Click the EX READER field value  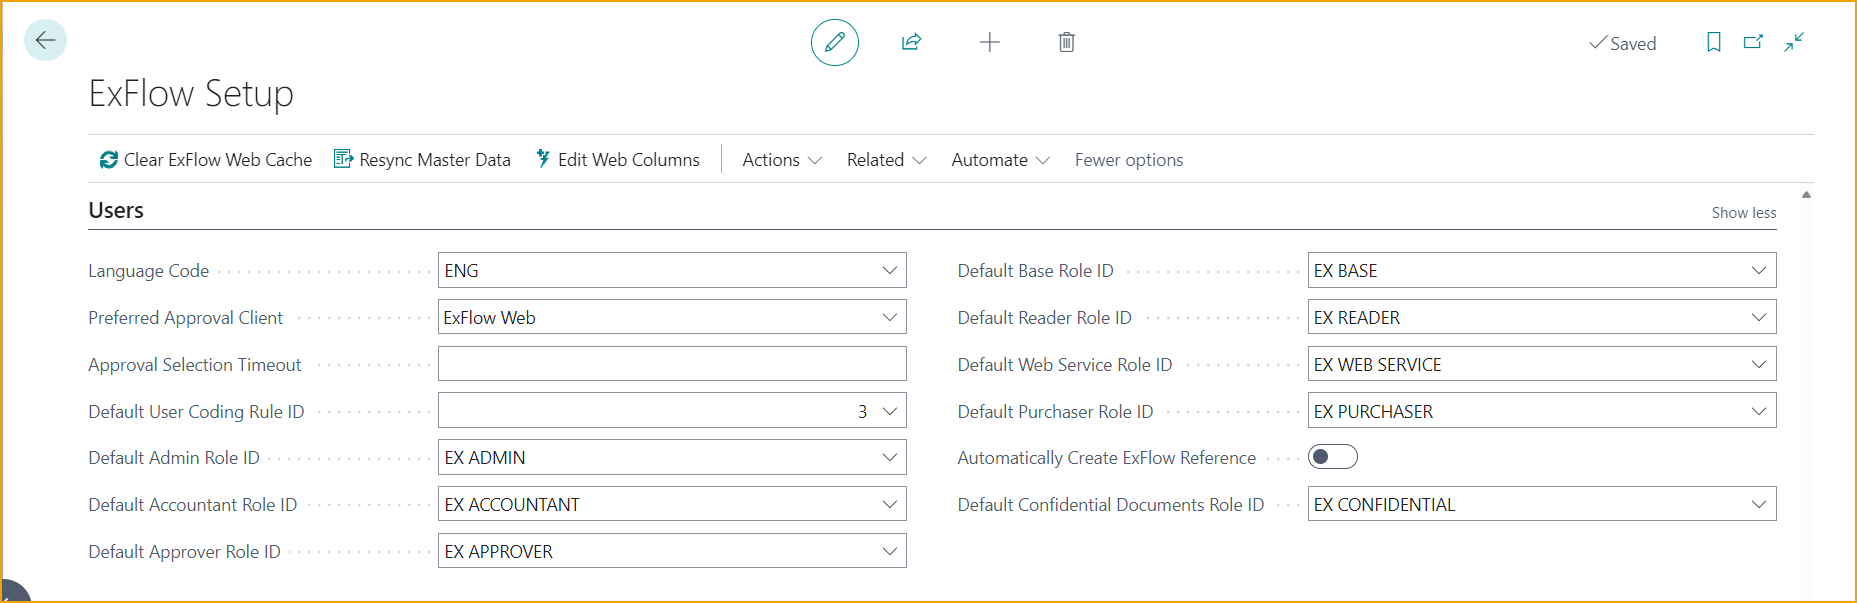pos(1357,318)
